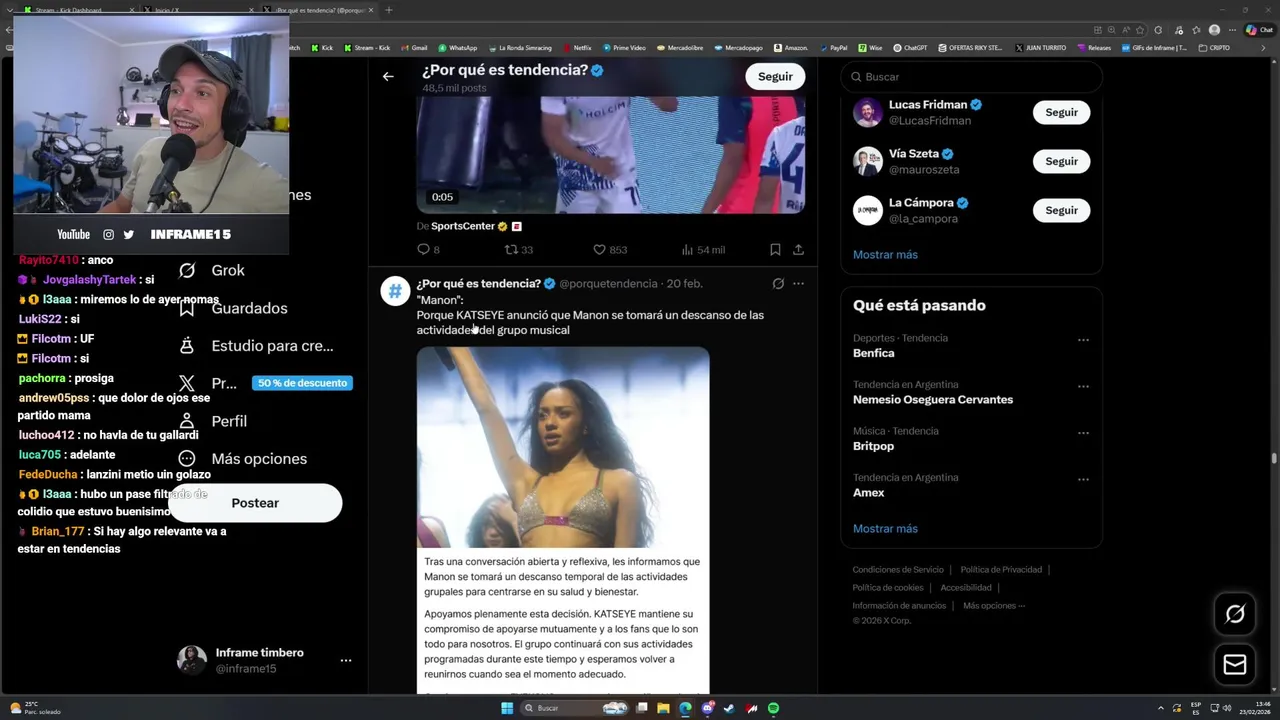This screenshot has width=1280, height=720.
Task: Focus the Buscar search field on X
Action: click(971, 77)
